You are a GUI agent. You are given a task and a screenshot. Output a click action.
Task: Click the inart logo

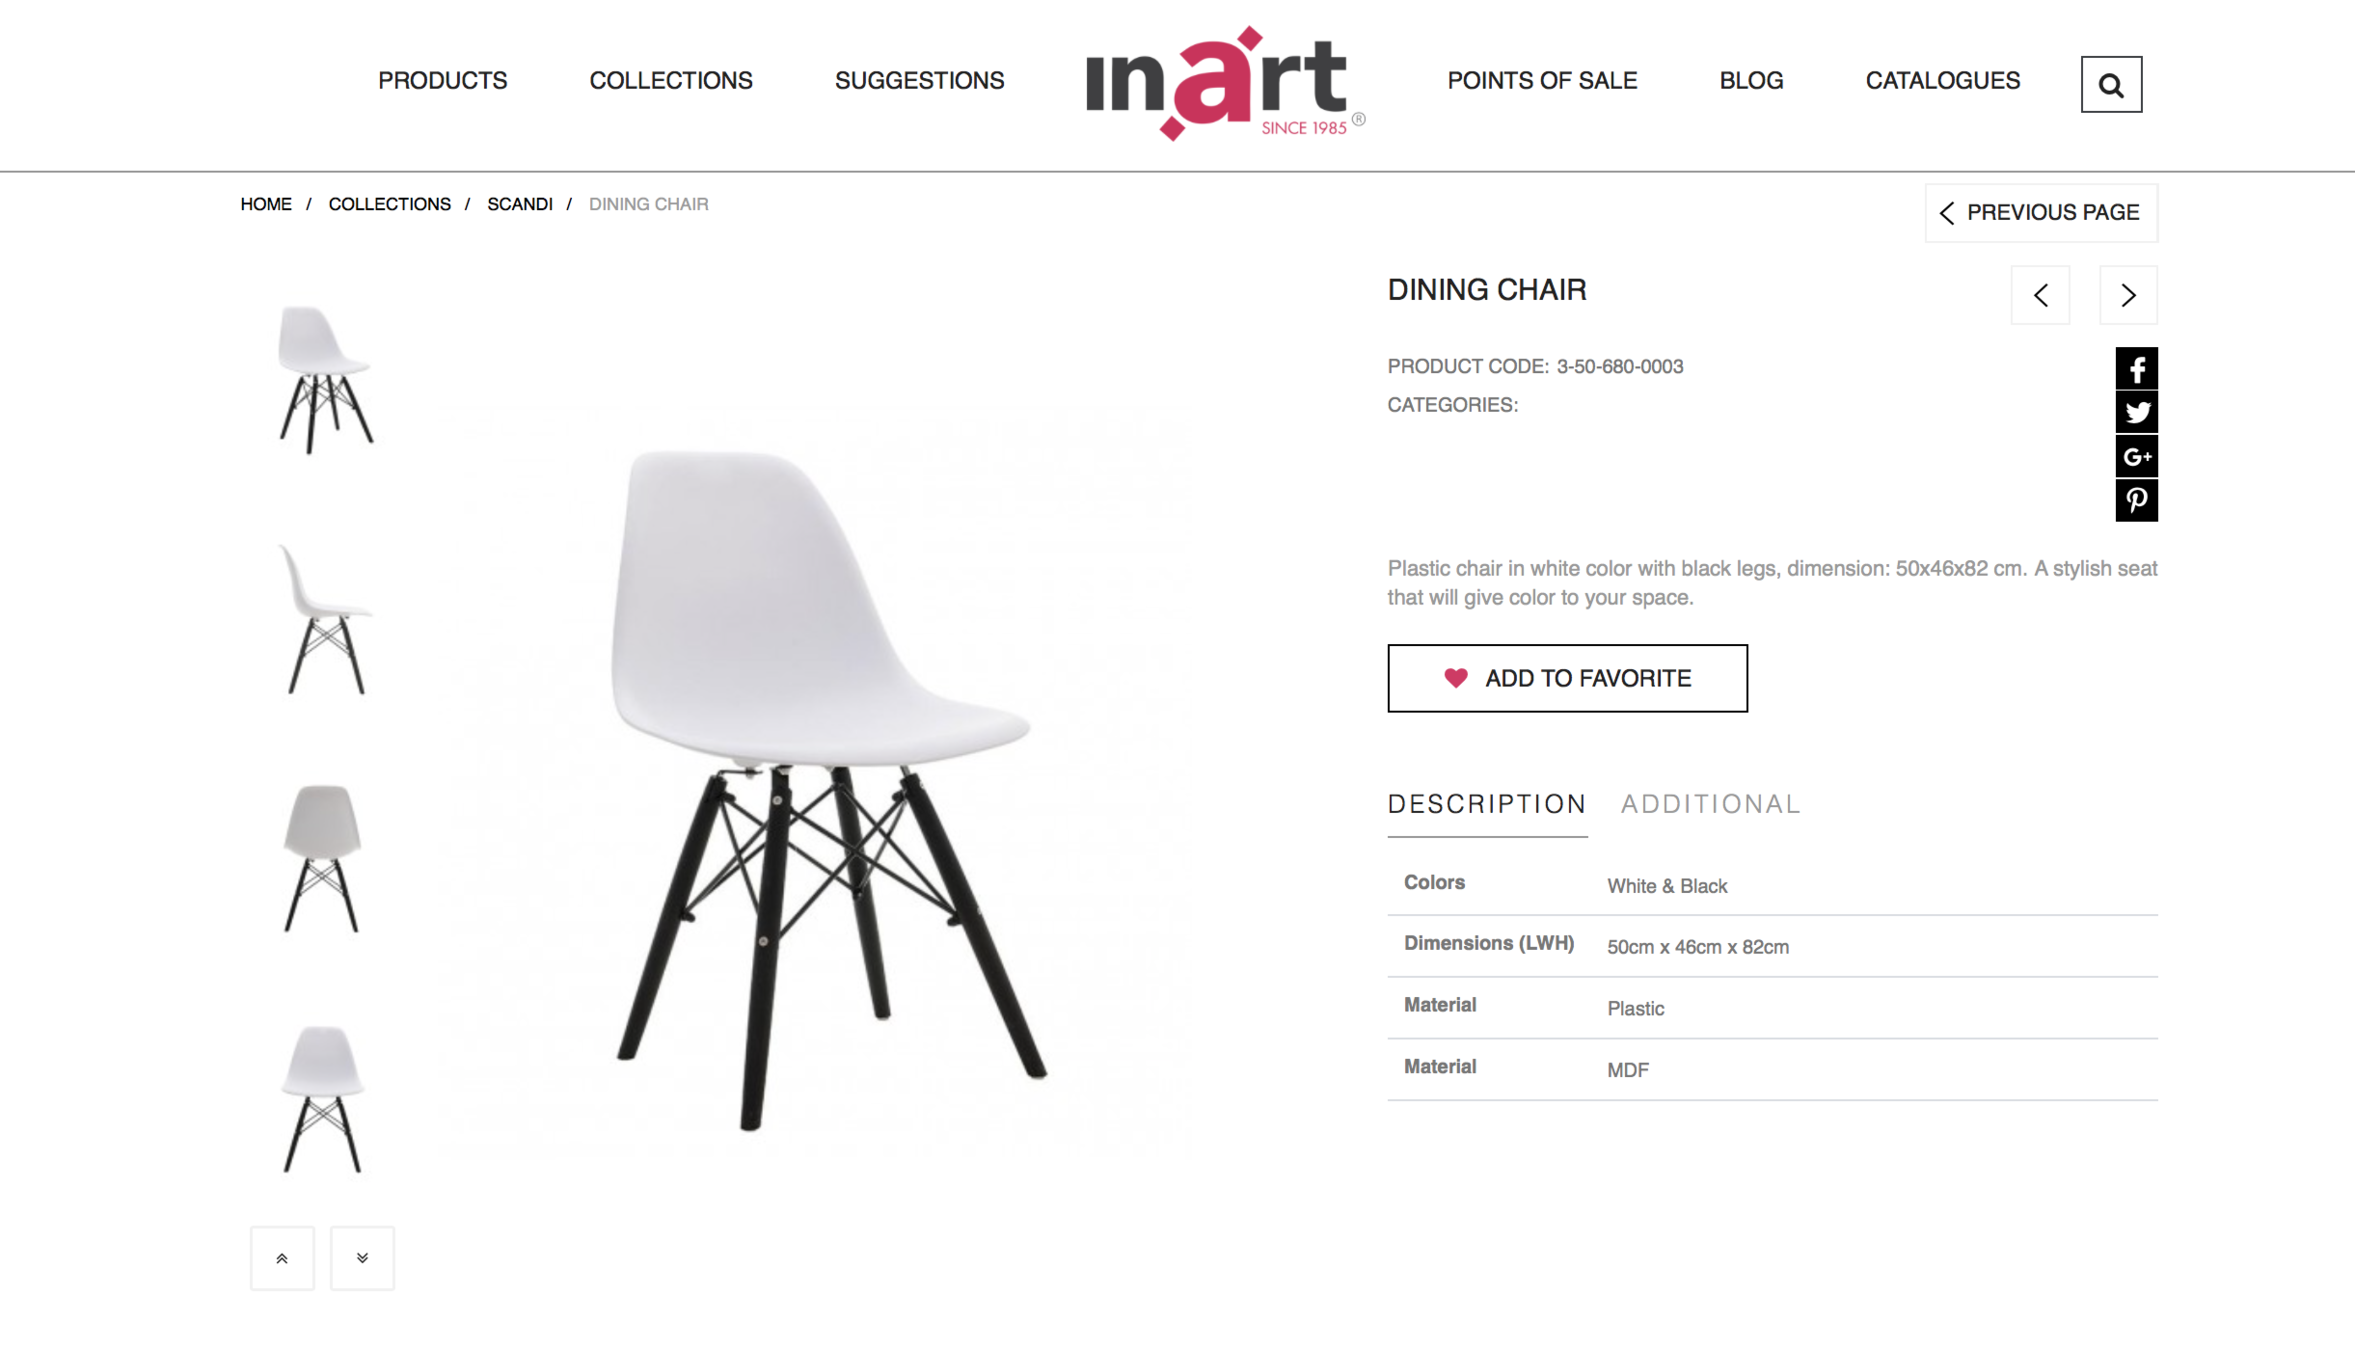tap(1225, 84)
